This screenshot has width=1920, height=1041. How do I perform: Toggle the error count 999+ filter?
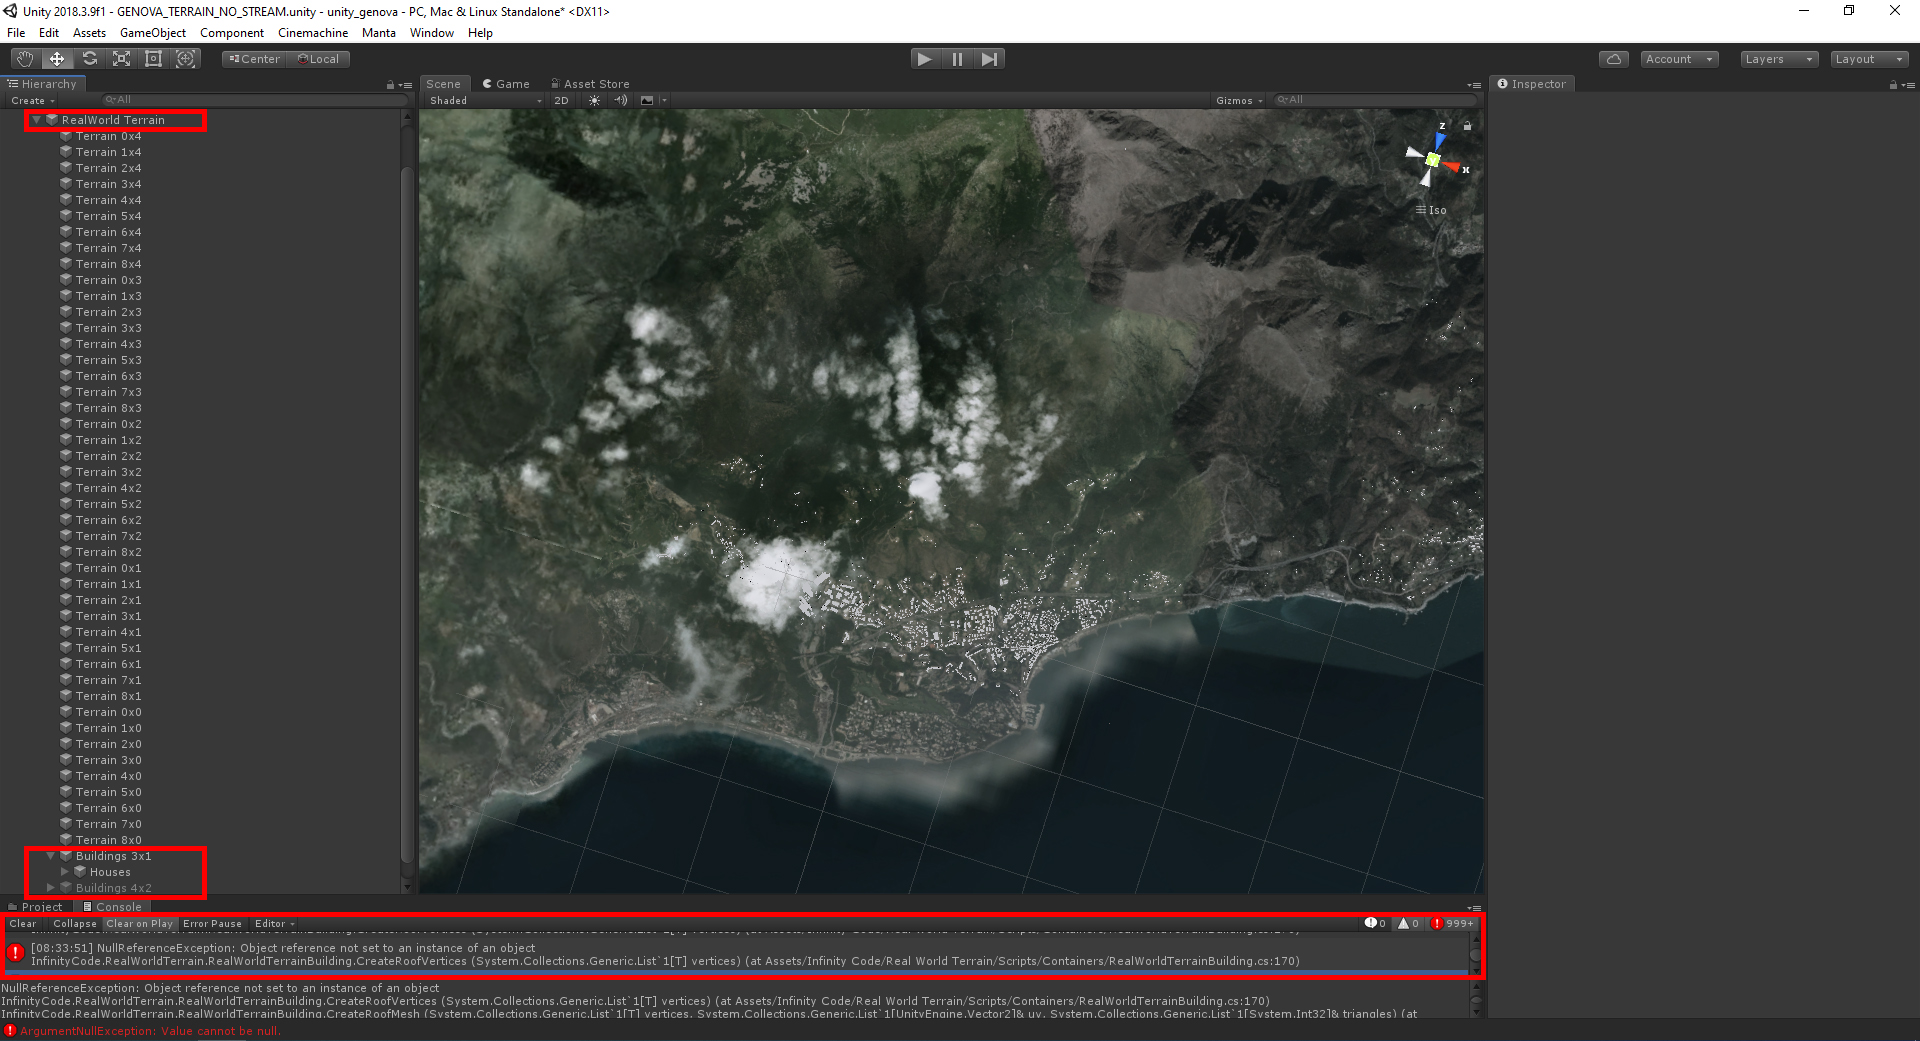point(1453,924)
